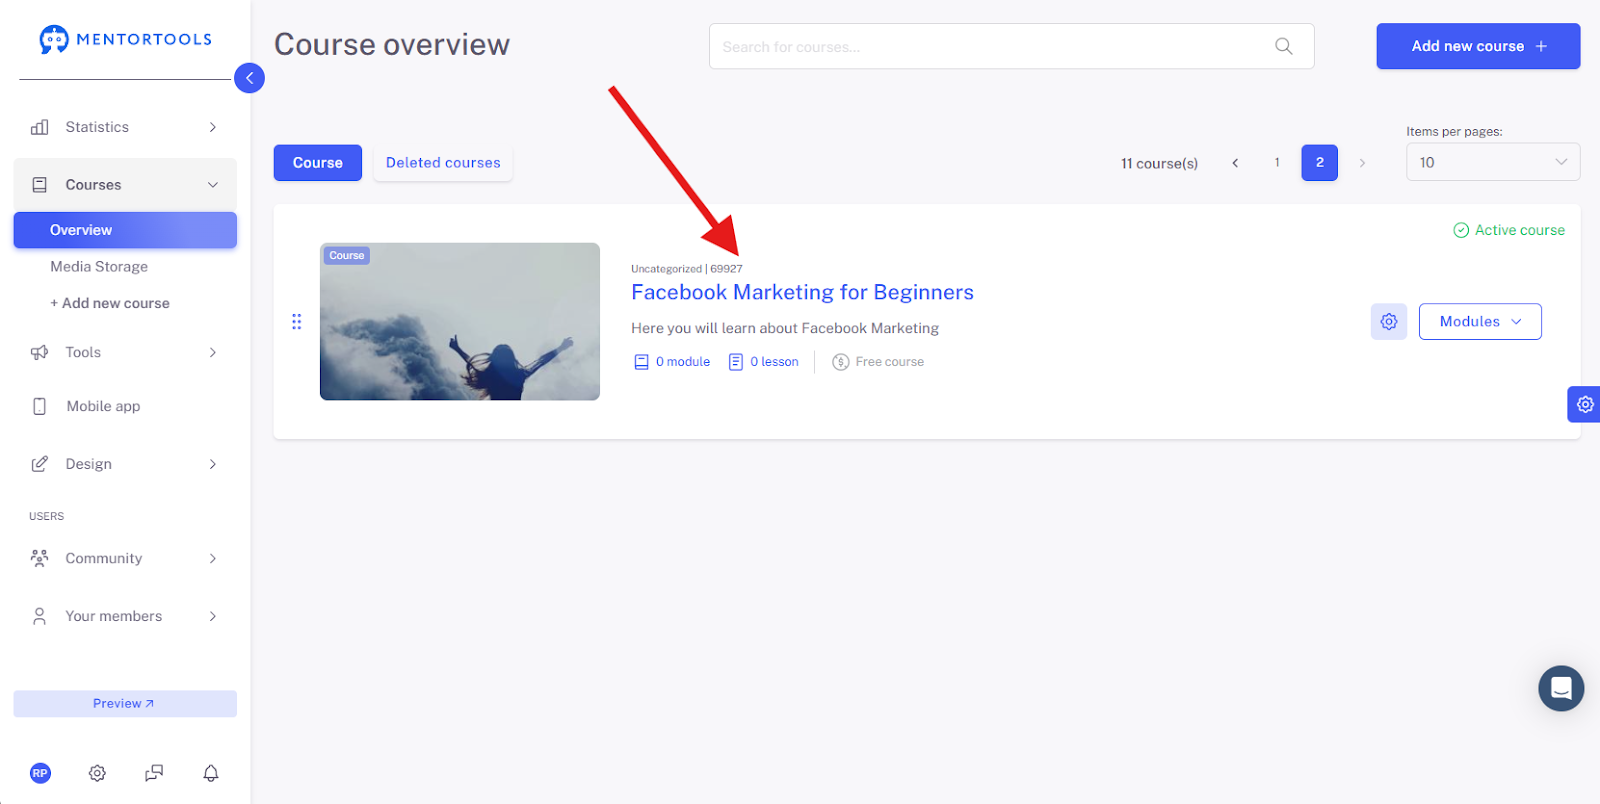
Task: Click the Statistics bar chart icon
Action: tap(40, 127)
